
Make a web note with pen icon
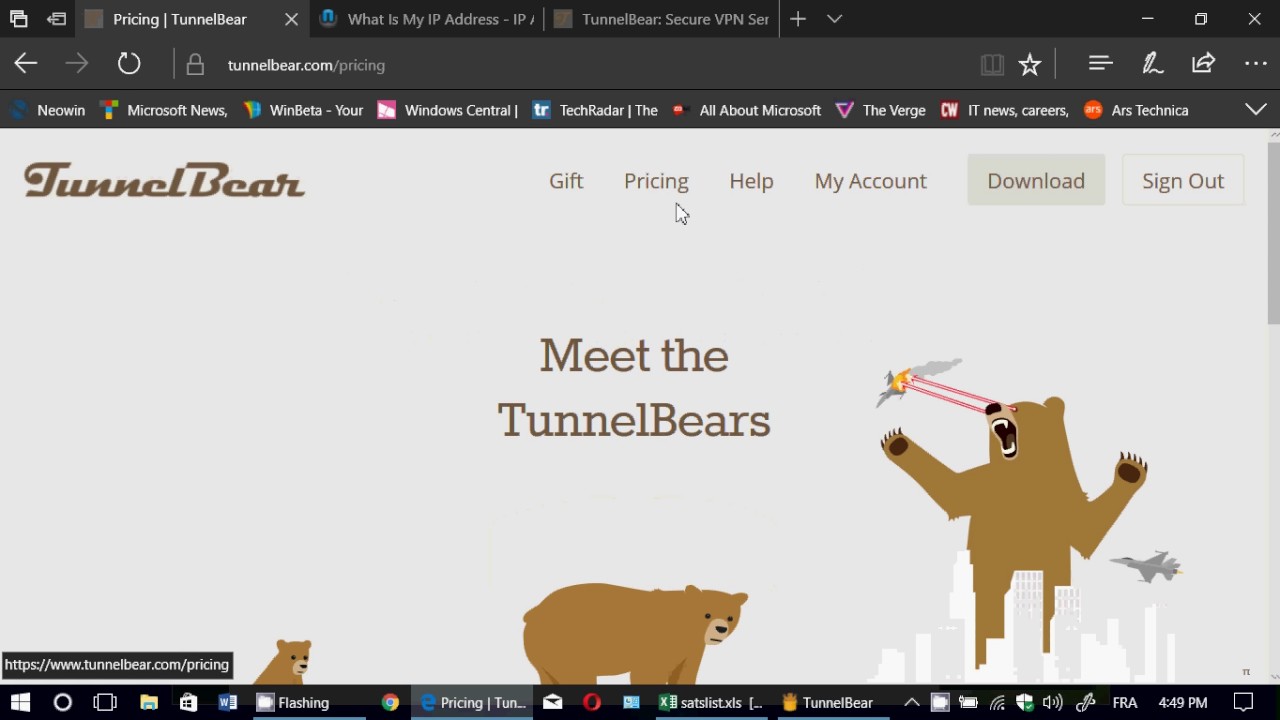pos(1152,64)
